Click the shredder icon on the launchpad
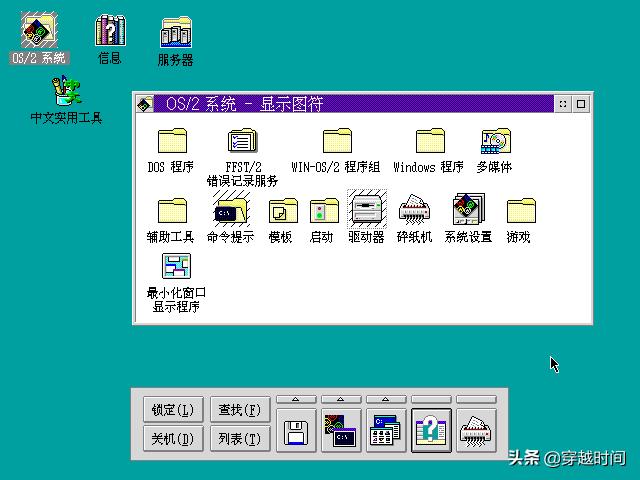The height and width of the screenshot is (480, 640). click(x=476, y=431)
